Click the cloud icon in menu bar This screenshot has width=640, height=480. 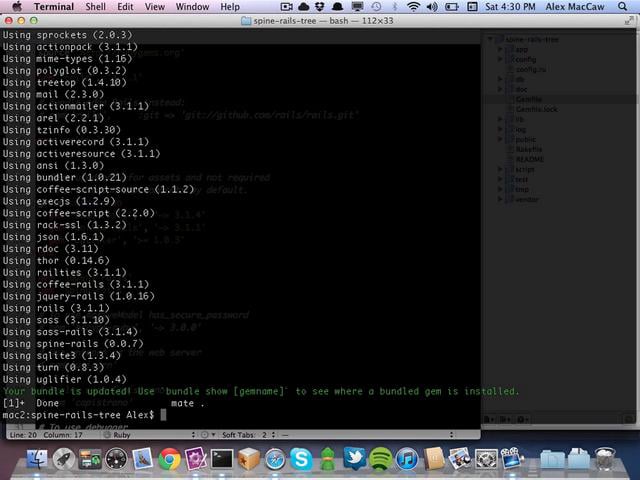click(x=304, y=7)
